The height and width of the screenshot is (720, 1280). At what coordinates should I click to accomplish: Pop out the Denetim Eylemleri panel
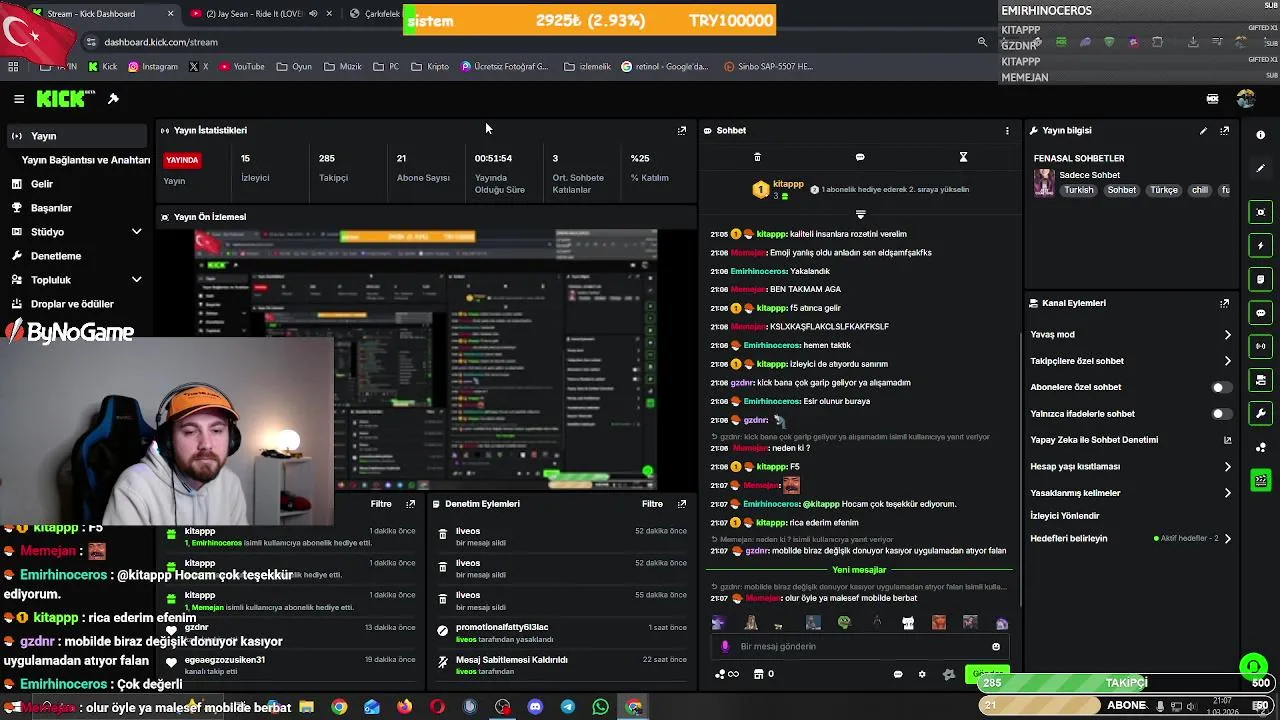tap(682, 504)
